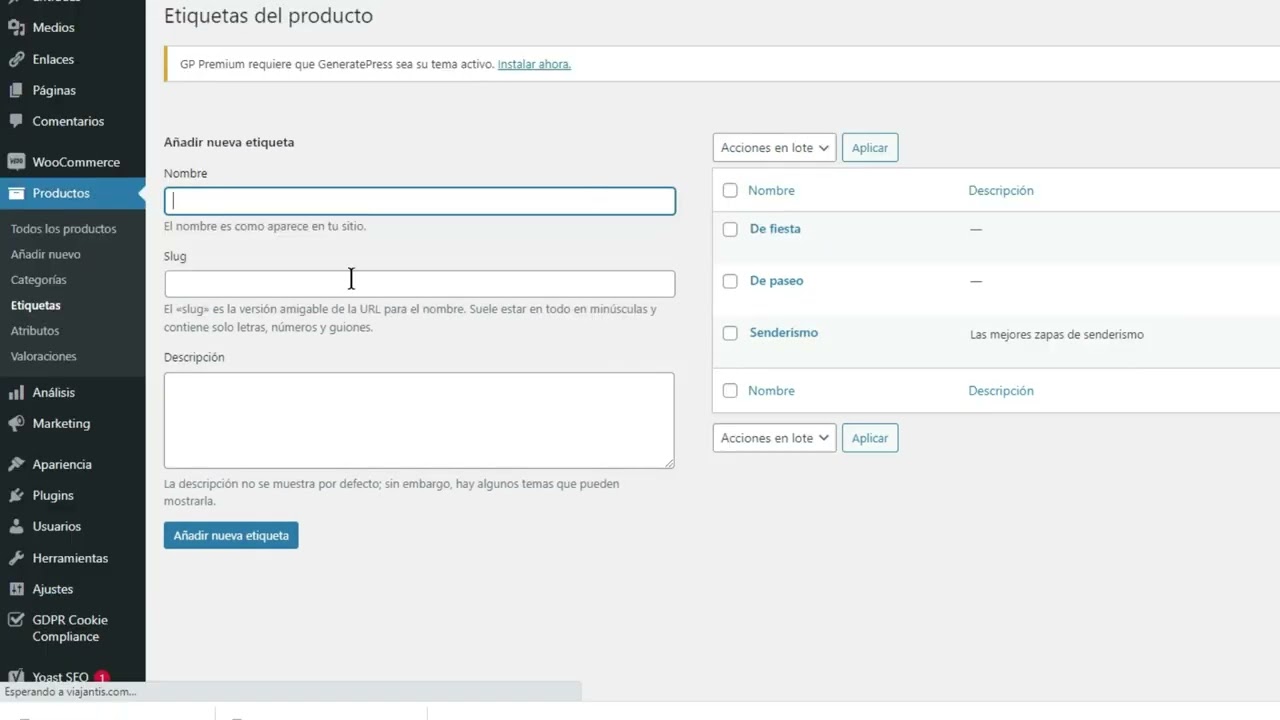Image resolution: width=1280 pixels, height=720 pixels.
Task: Open the De fiesta tag link
Action: tap(775, 229)
